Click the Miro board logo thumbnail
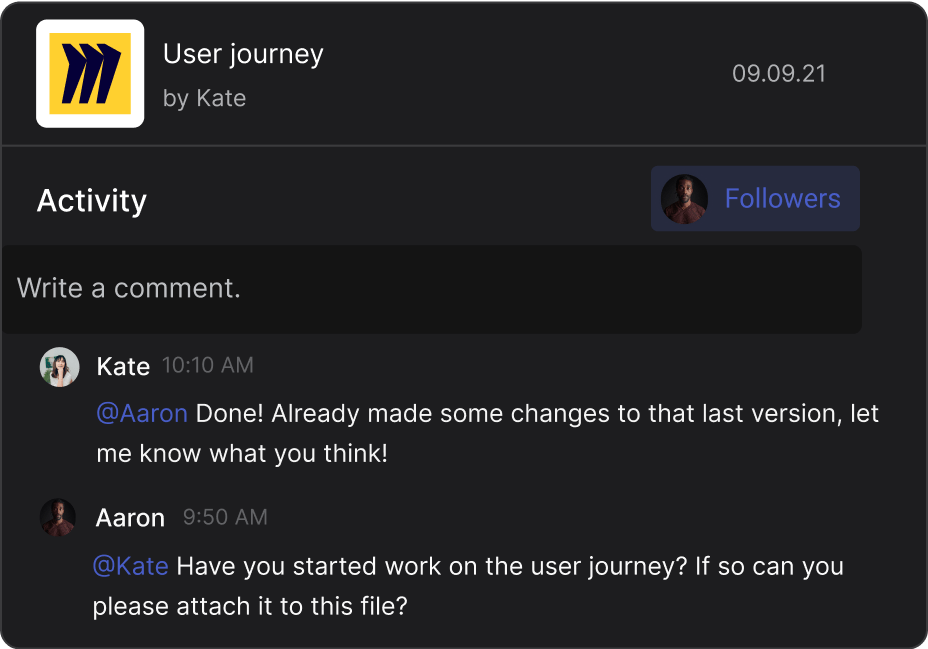The image size is (928, 649). (90, 73)
